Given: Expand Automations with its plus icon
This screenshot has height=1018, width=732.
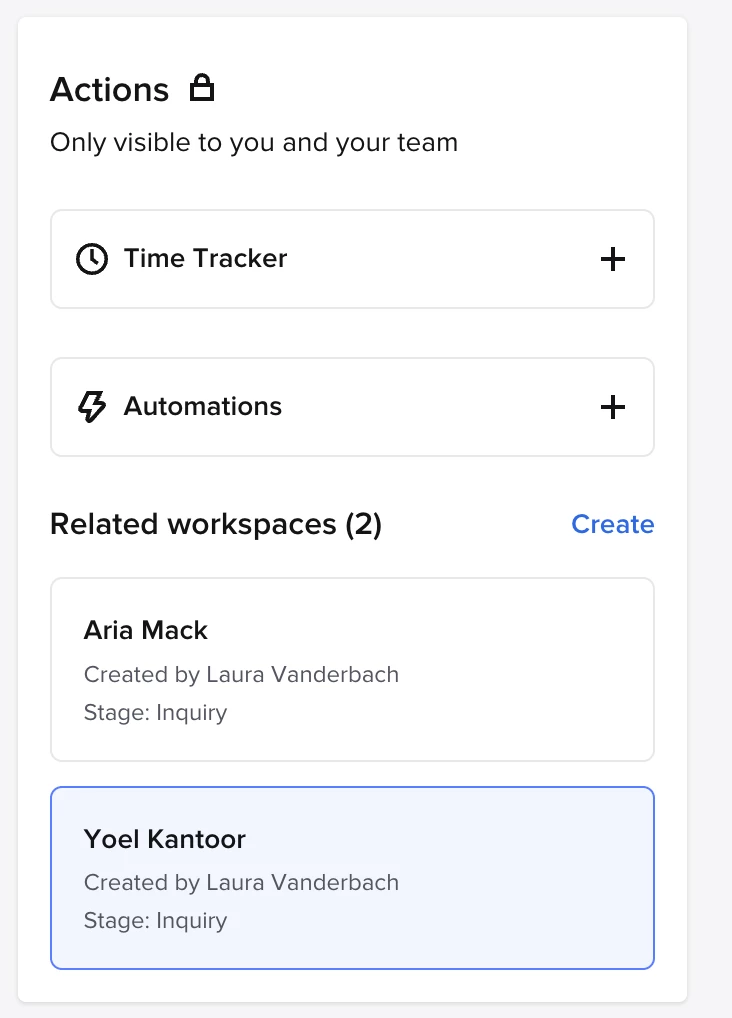Looking at the screenshot, I should (x=612, y=407).
